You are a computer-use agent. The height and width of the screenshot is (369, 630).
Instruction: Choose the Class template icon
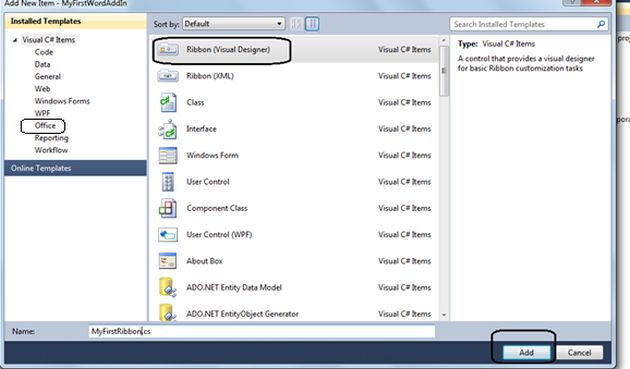(168, 102)
